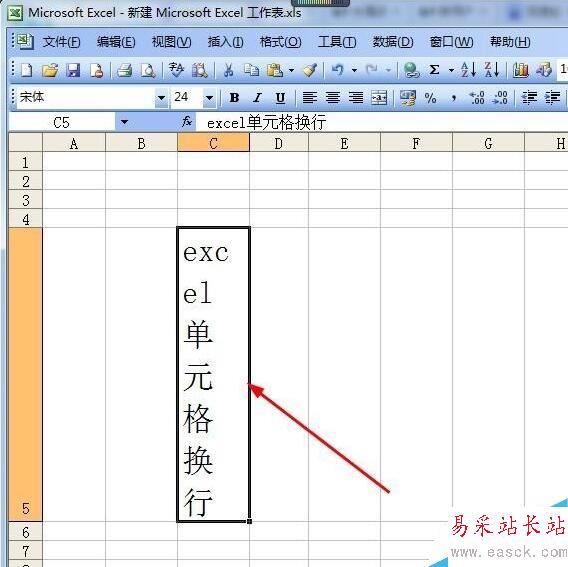Open the 工具(T) menu
This screenshot has height=567, width=568.
click(337, 42)
